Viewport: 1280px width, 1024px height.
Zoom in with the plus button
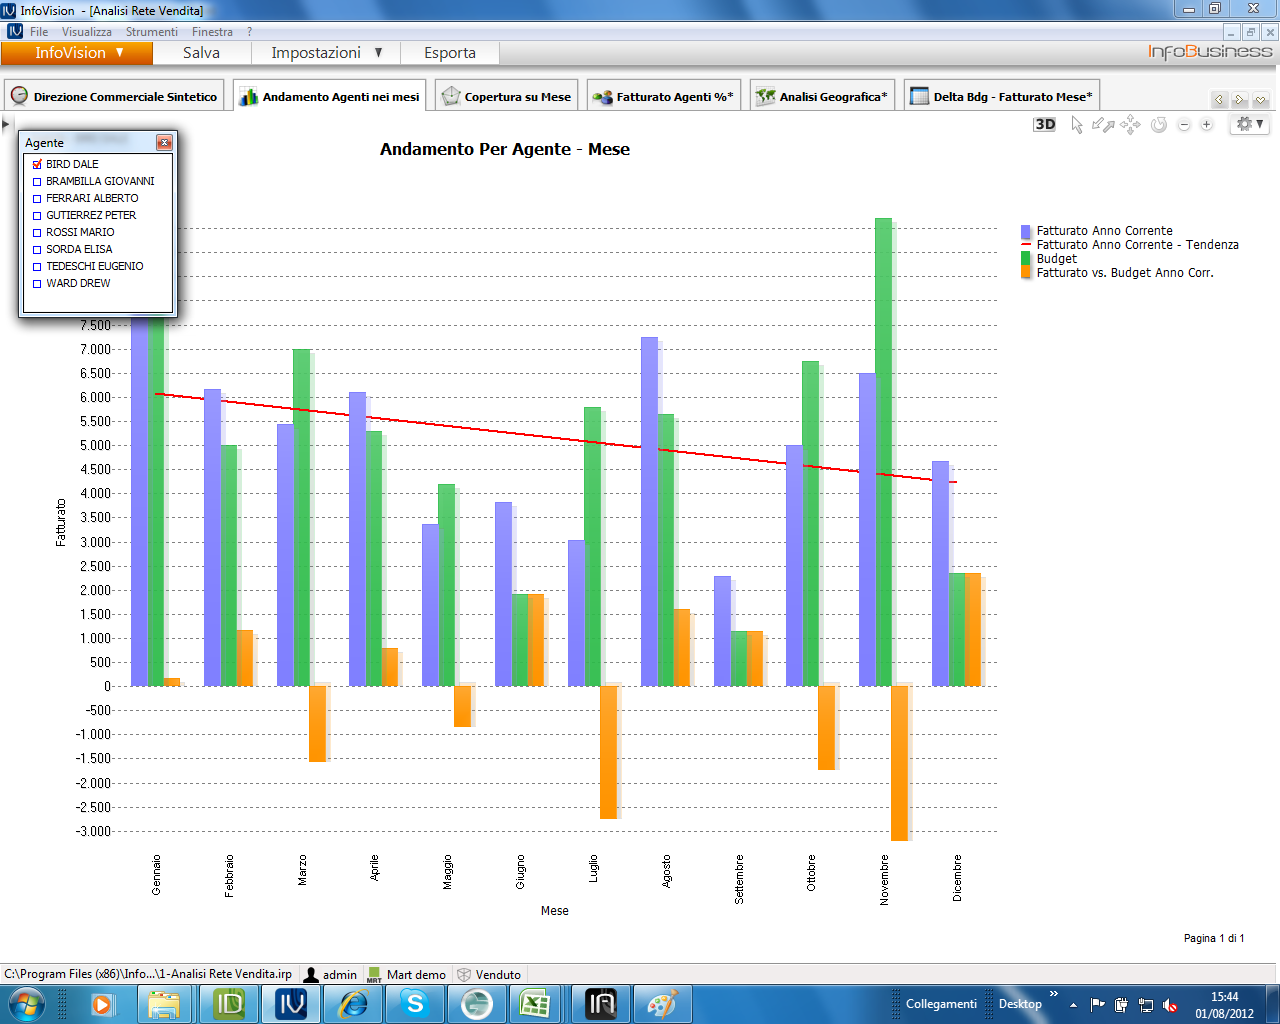pyautogui.click(x=1207, y=125)
